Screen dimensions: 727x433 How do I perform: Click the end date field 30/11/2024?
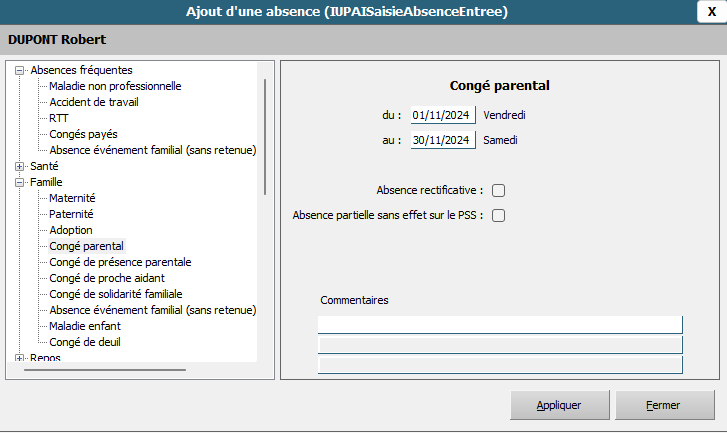pyautogui.click(x=441, y=141)
